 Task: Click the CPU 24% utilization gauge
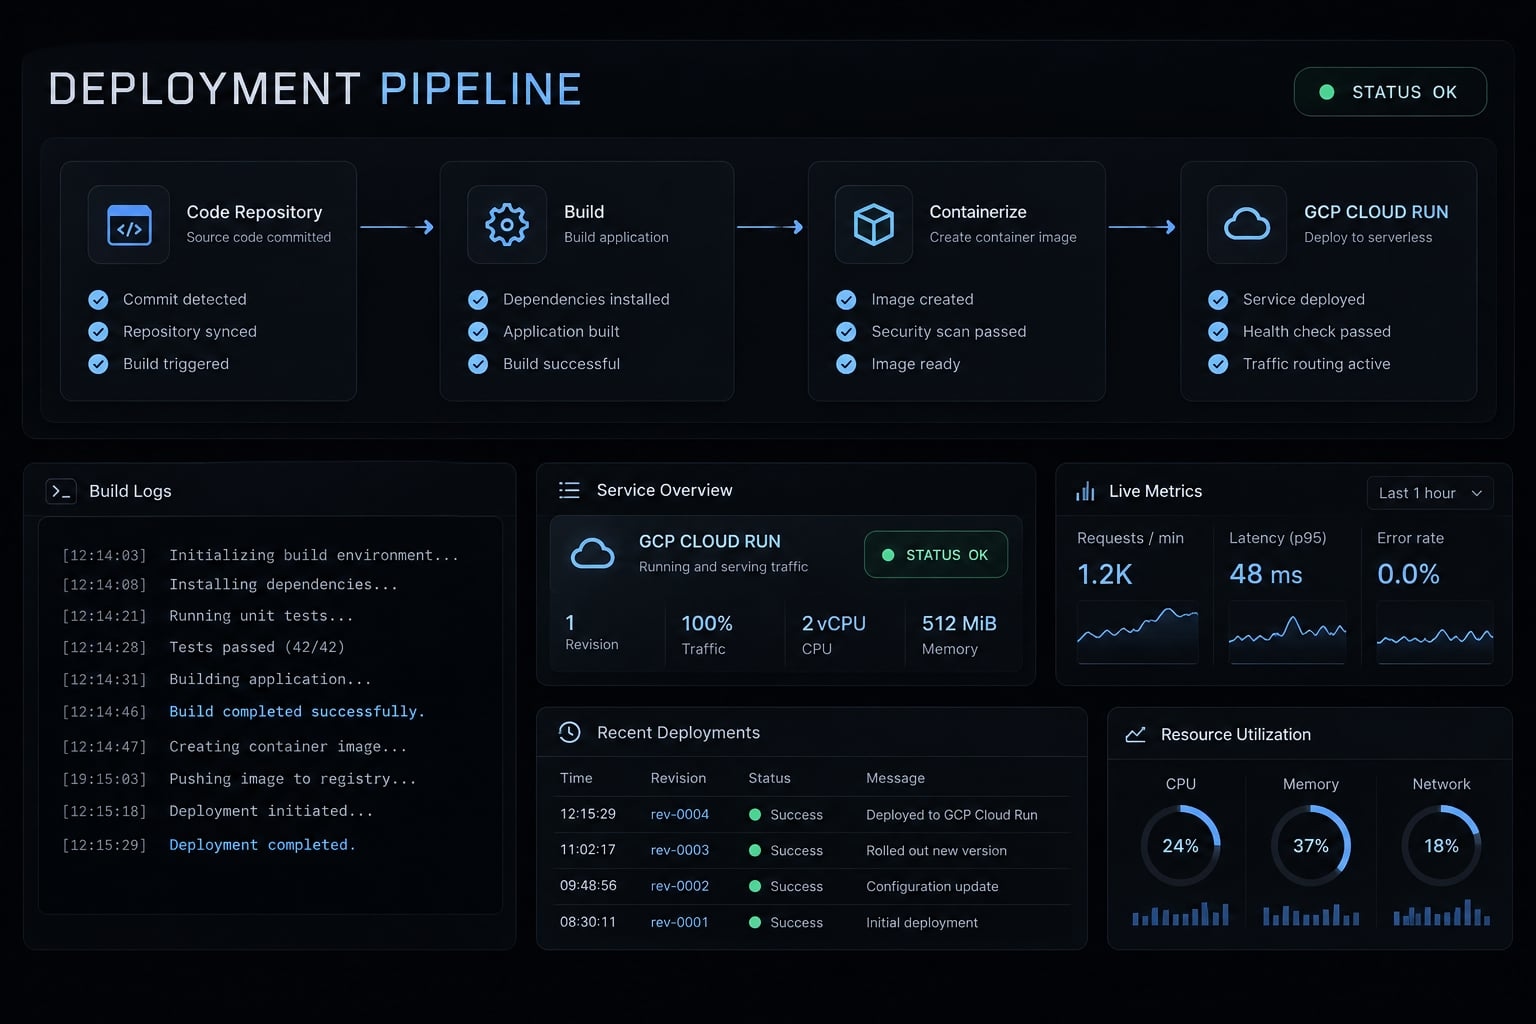1180,846
